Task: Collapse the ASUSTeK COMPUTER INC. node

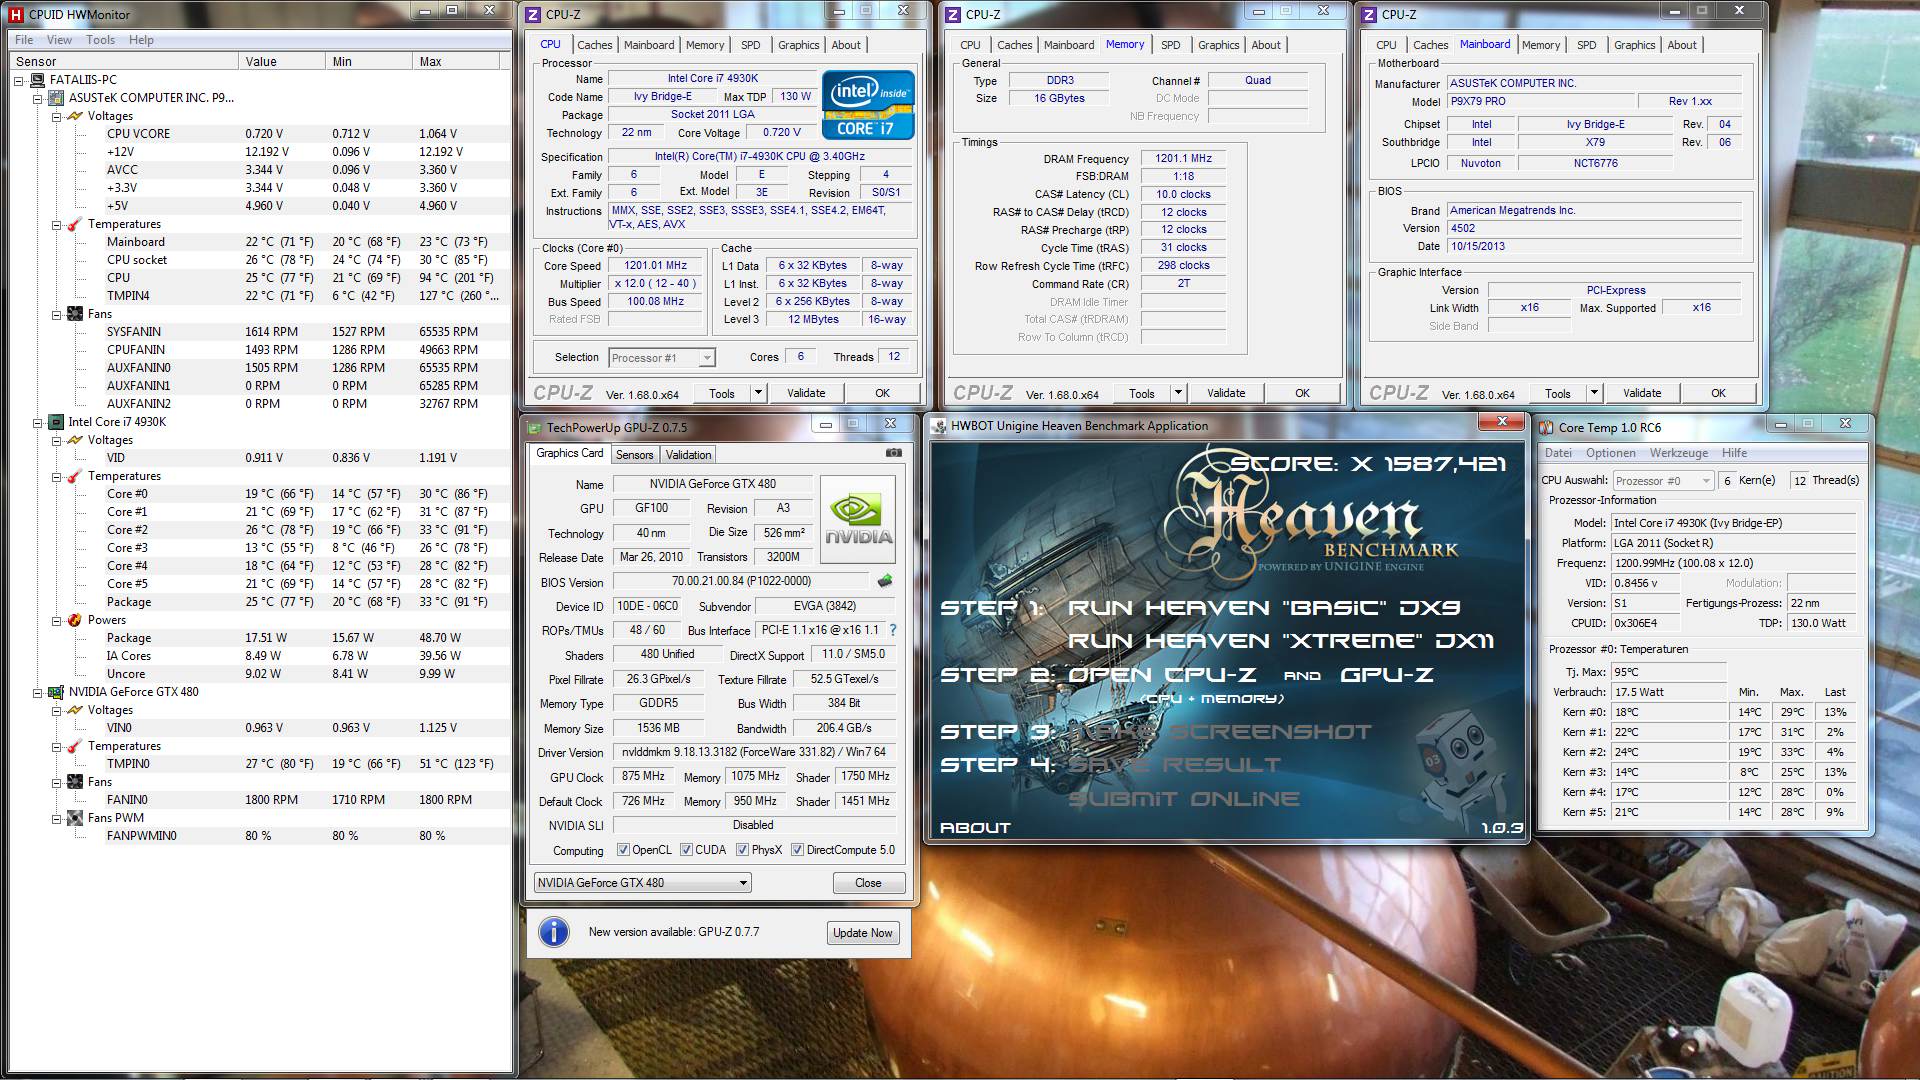Action: click(x=37, y=98)
